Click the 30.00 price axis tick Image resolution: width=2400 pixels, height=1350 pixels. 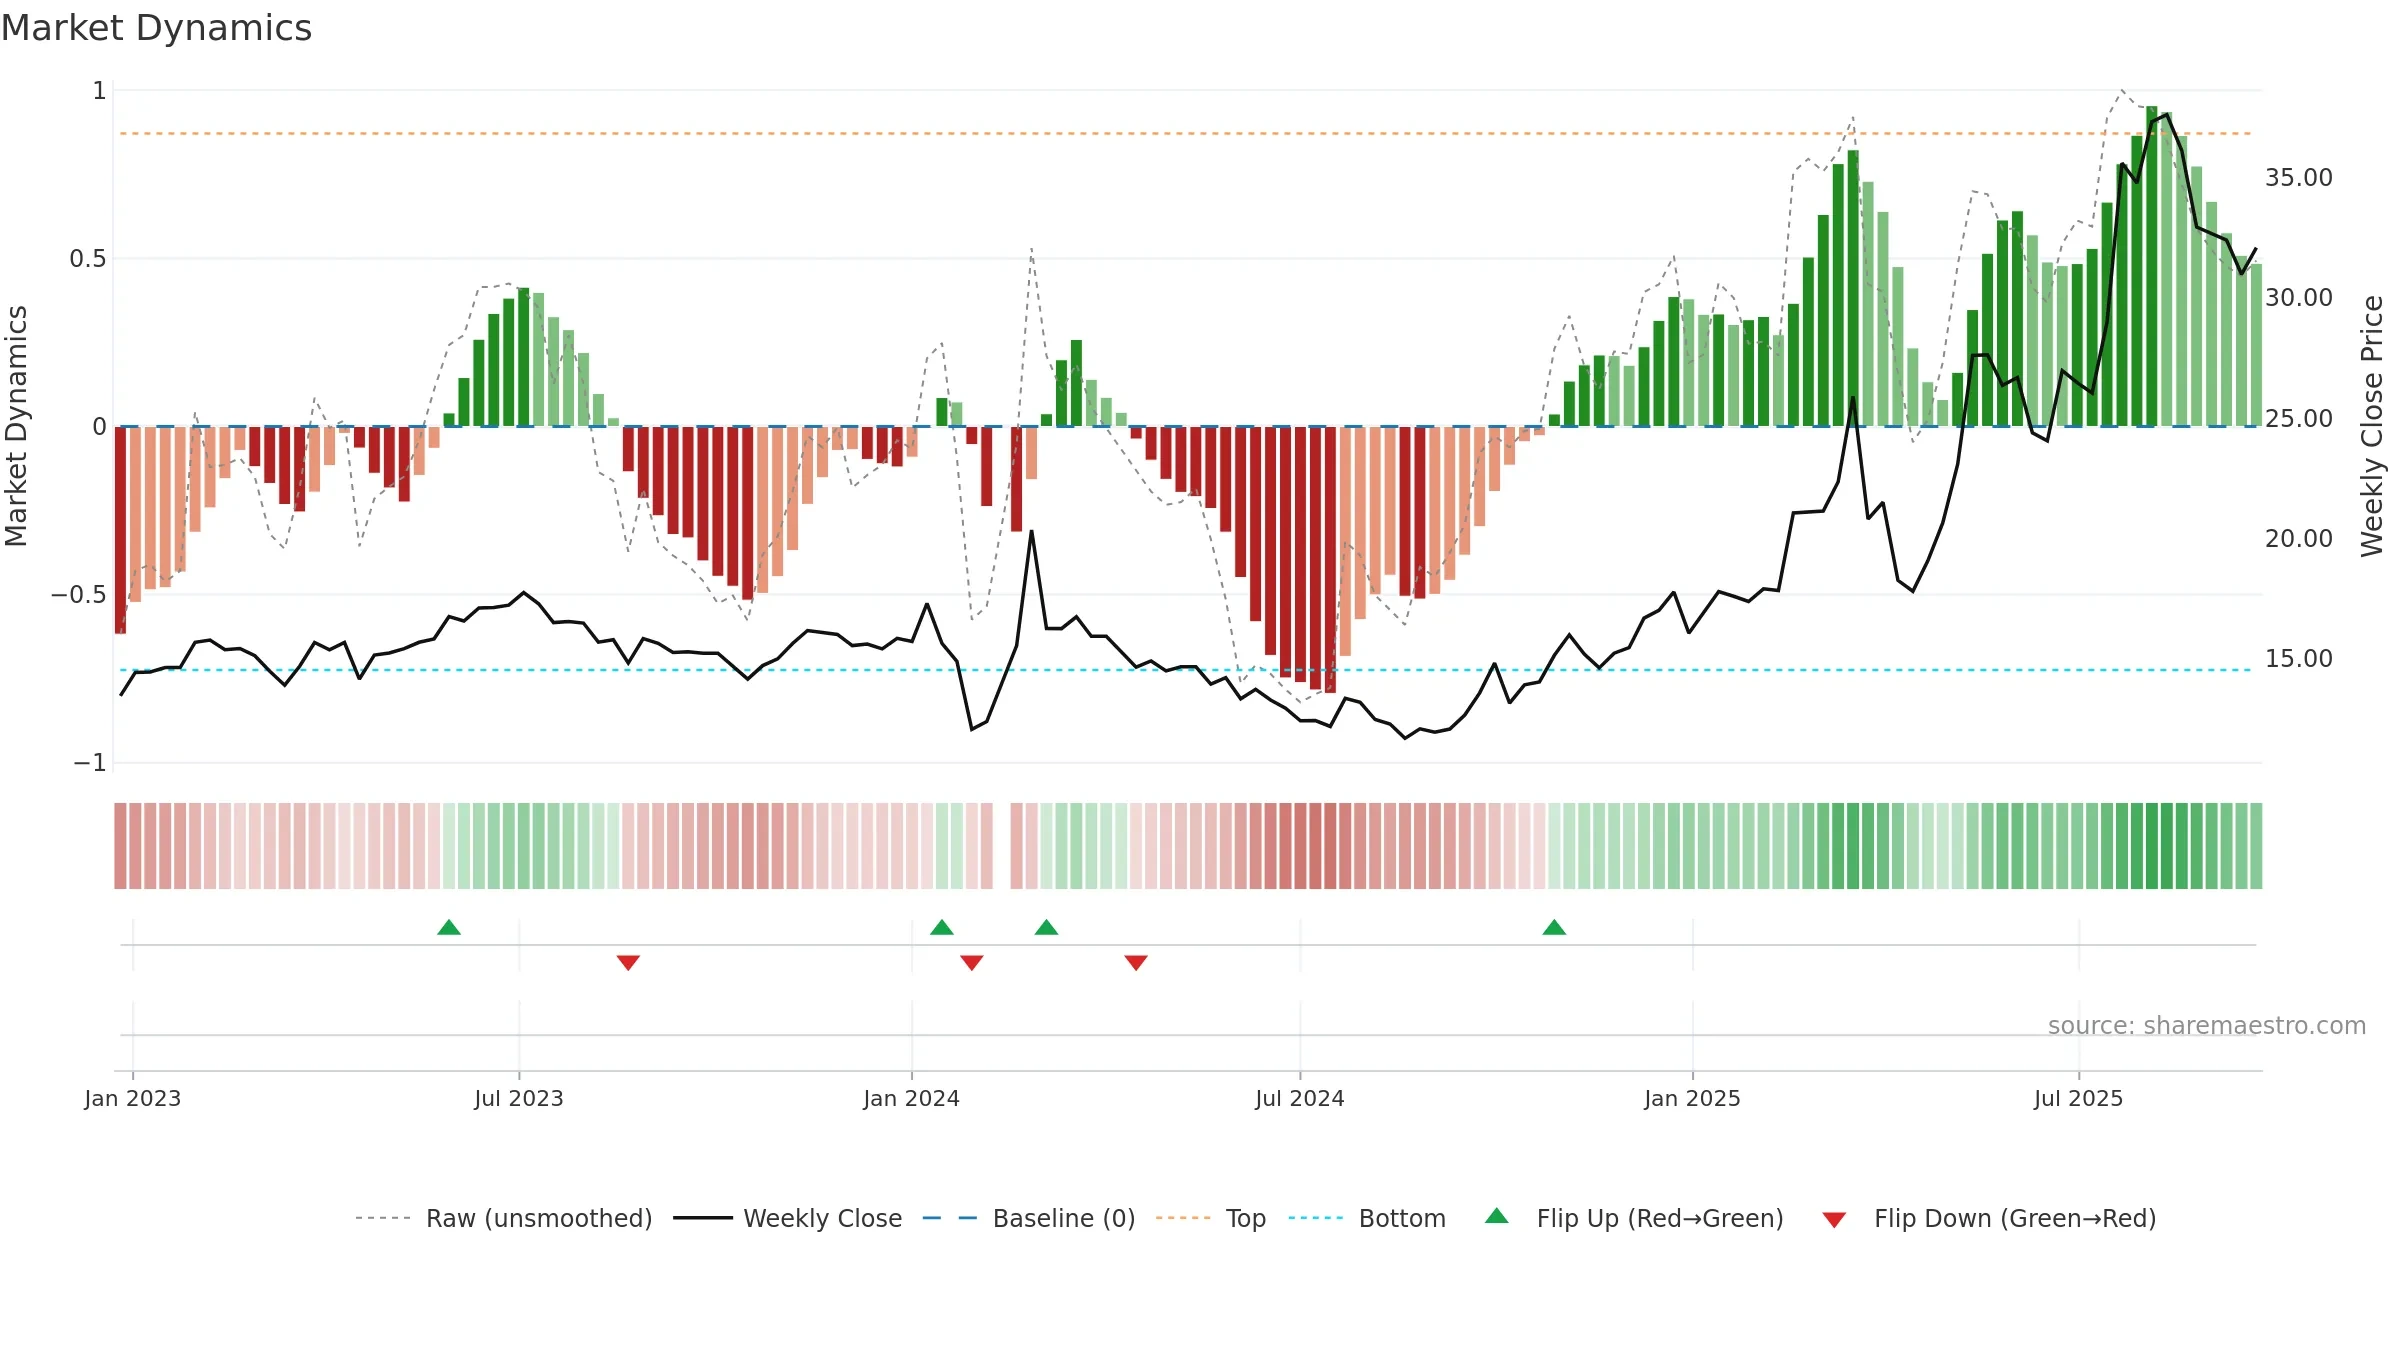pos(2299,297)
